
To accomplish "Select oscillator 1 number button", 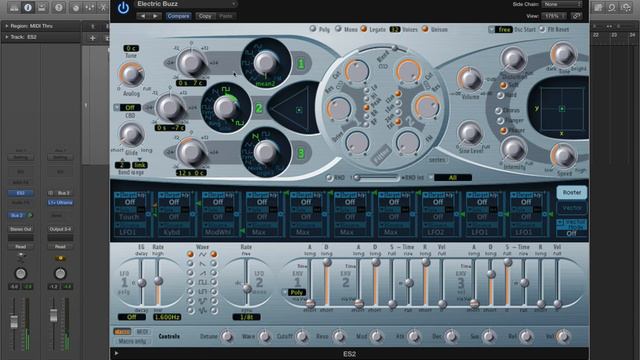I will 301,64.
